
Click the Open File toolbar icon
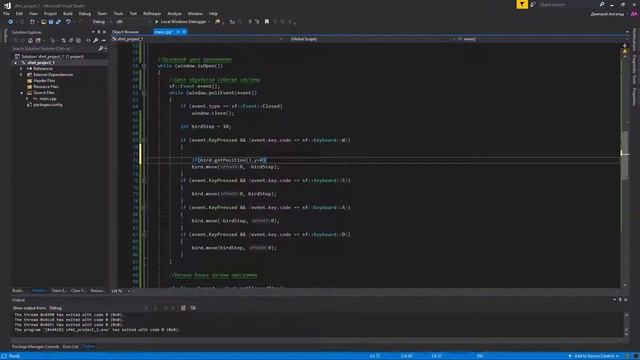(x=43, y=22)
